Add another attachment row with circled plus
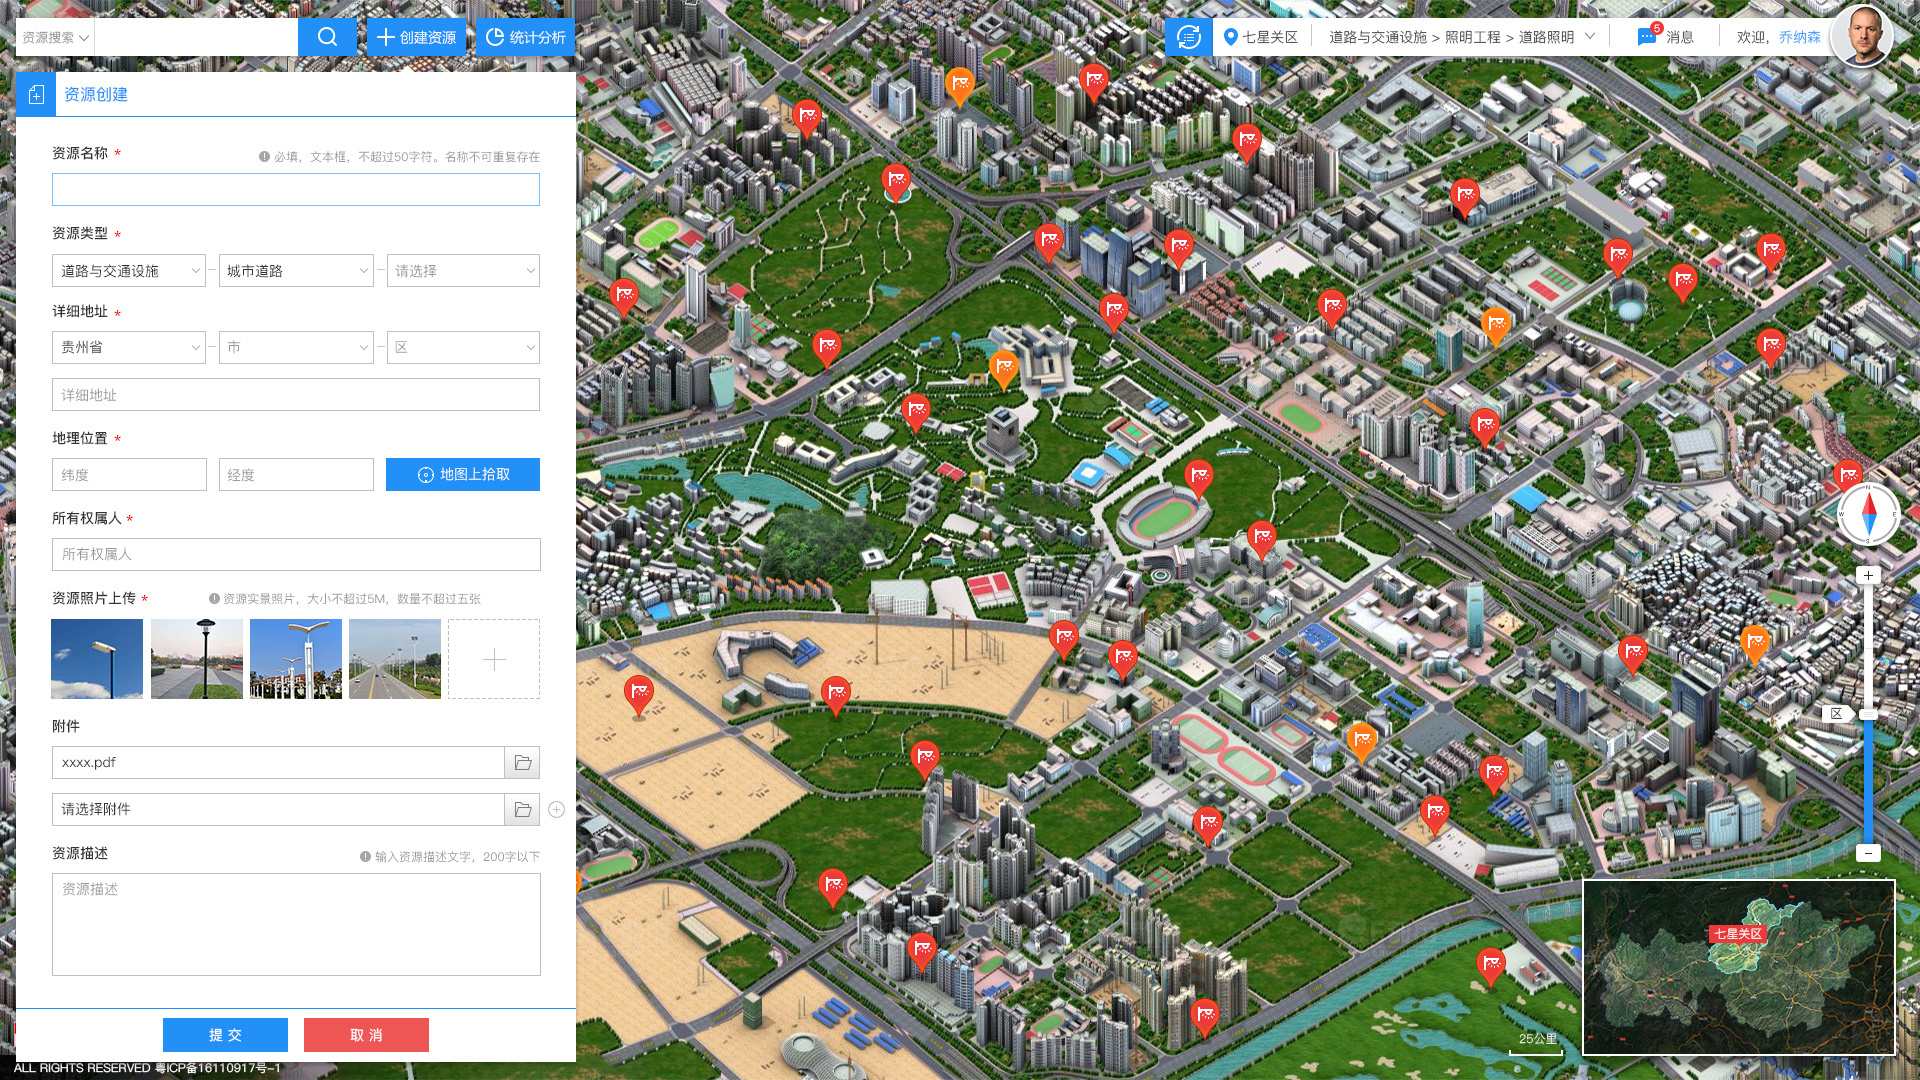This screenshot has width=1920, height=1080. (557, 810)
